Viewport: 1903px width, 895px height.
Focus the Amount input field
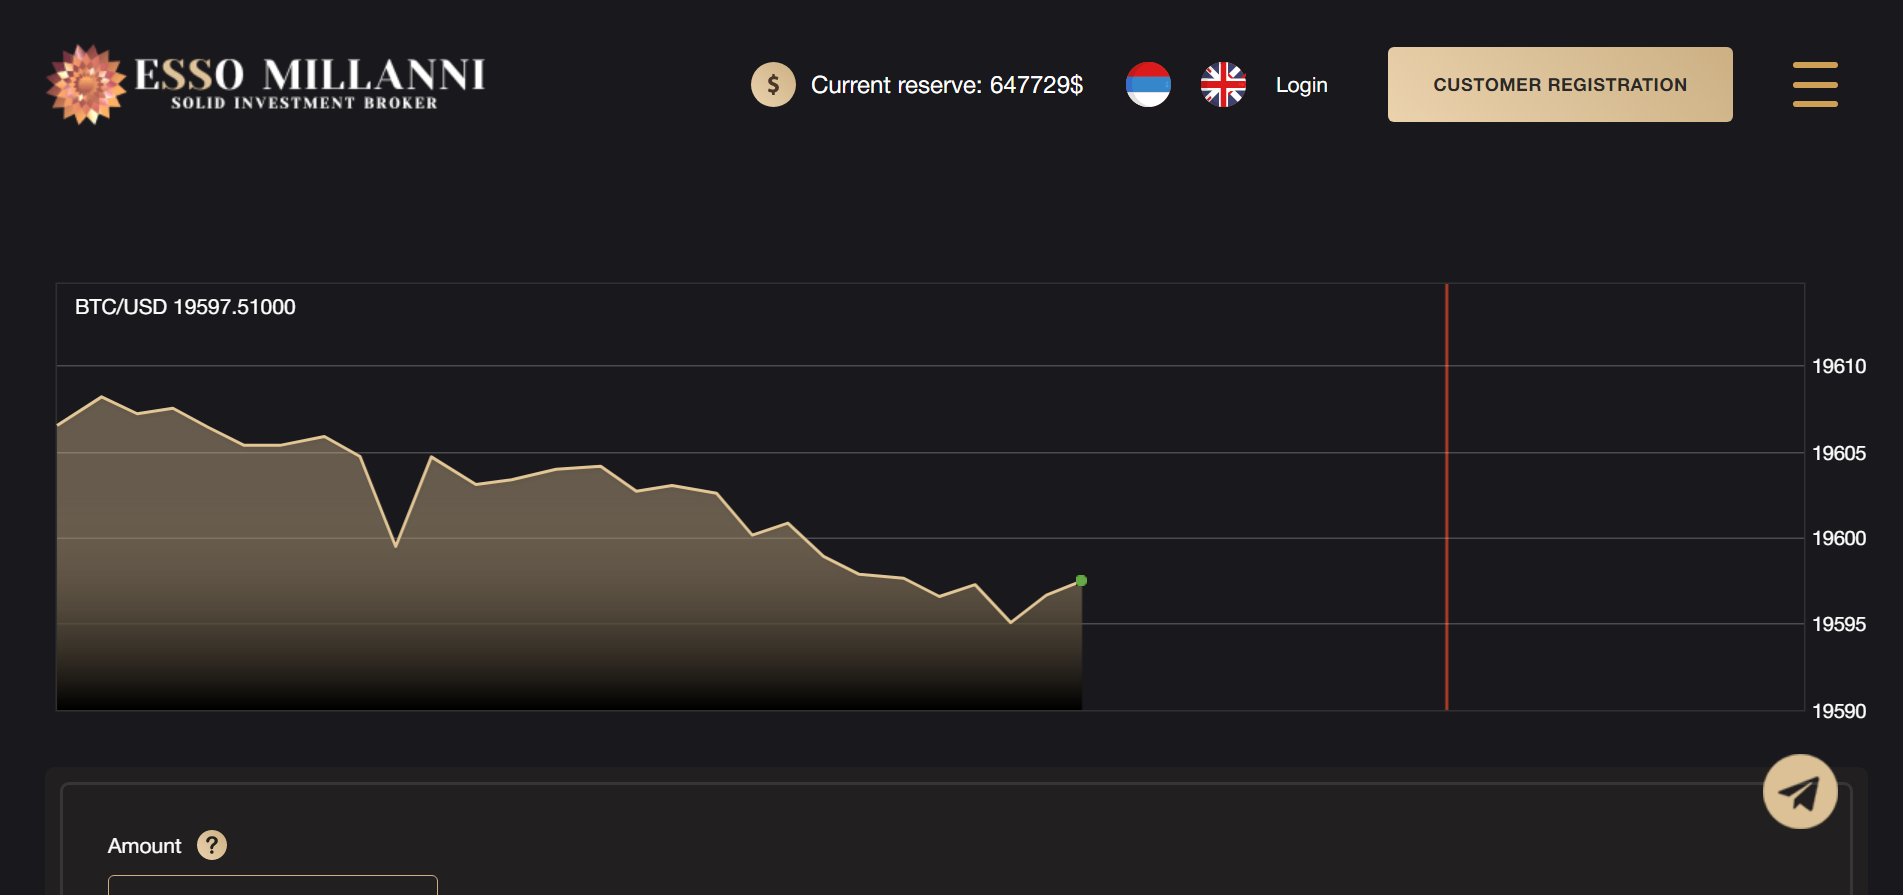(272, 884)
